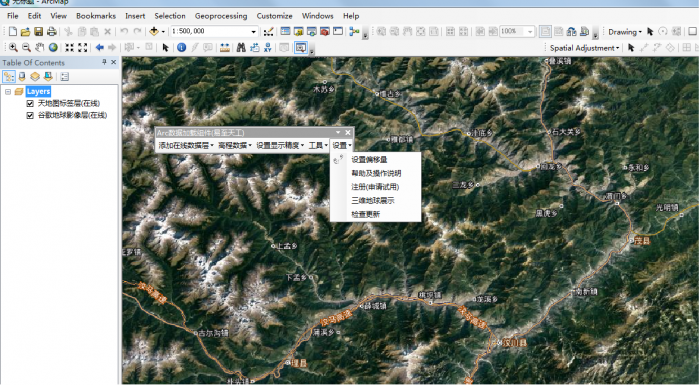This screenshot has width=700, height=385.
Task: Toggle List By Drawing Order view
Action: (x=8, y=77)
